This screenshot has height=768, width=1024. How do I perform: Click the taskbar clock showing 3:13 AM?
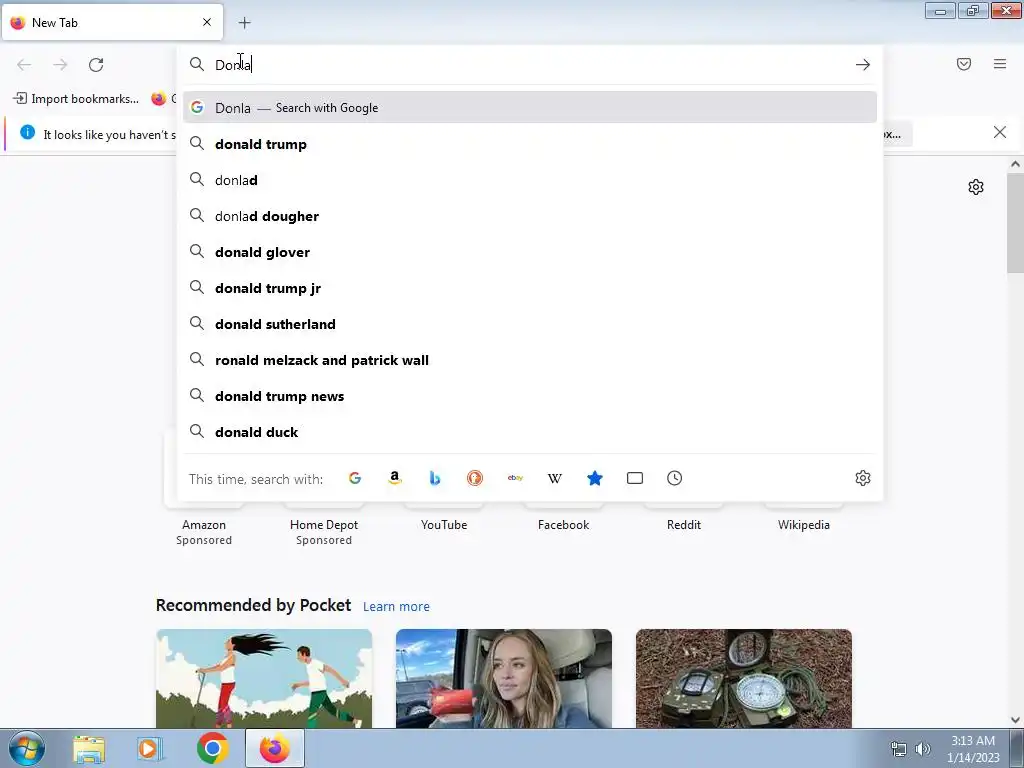[973, 749]
